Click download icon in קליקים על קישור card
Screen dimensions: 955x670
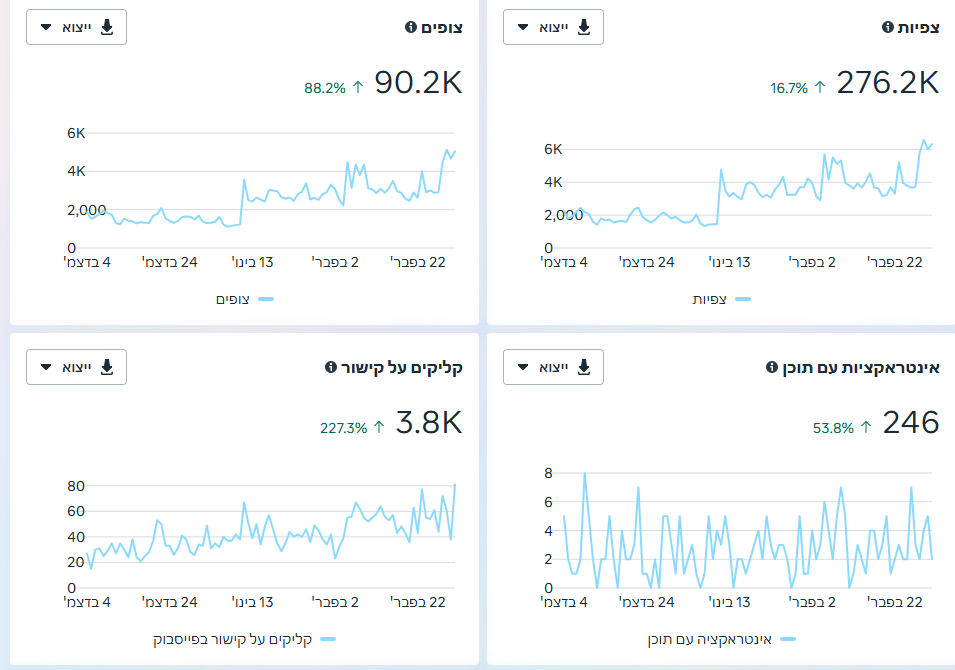(x=107, y=367)
